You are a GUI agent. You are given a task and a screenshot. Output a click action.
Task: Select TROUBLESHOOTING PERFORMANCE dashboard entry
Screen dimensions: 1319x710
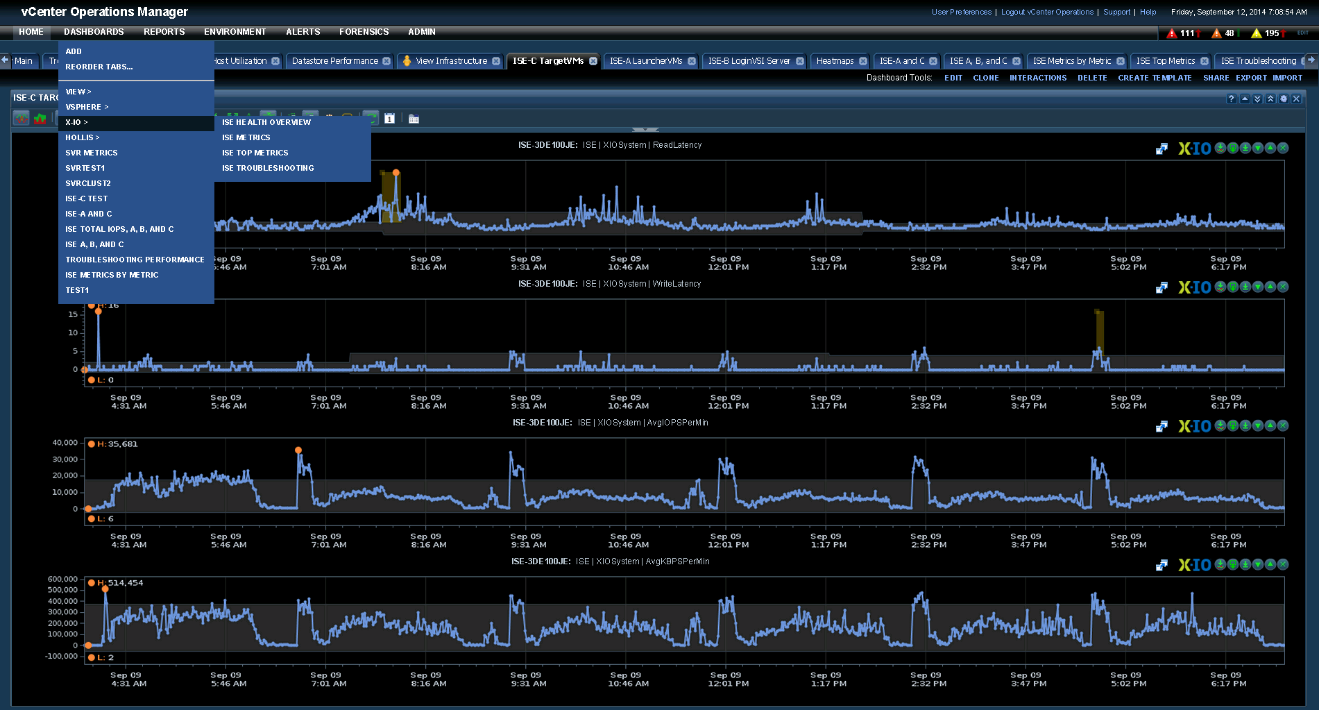[136, 259]
